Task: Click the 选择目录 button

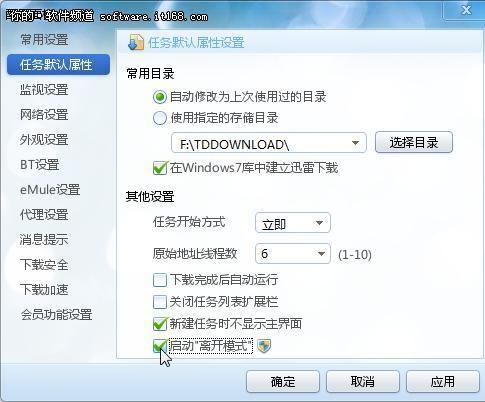Action: click(414, 142)
